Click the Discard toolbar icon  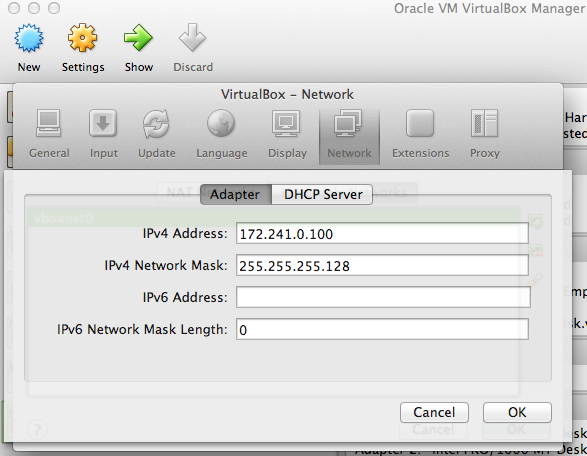pyautogui.click(x=192, y=38)
